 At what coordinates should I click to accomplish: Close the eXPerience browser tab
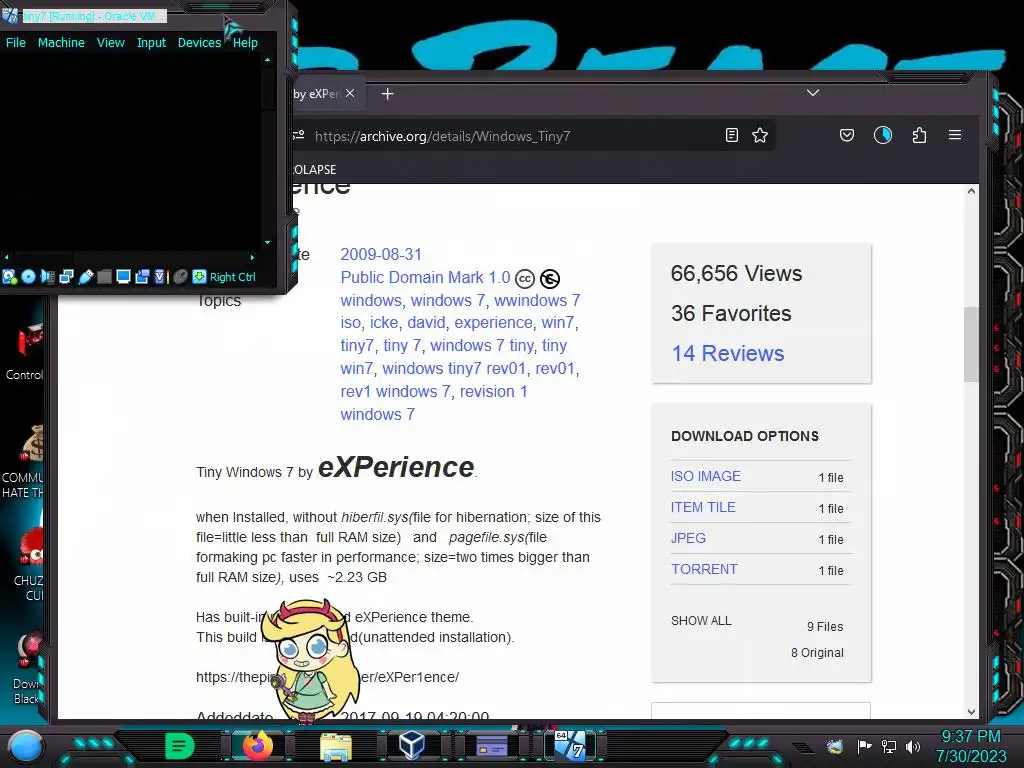click(x=350, y=93)
